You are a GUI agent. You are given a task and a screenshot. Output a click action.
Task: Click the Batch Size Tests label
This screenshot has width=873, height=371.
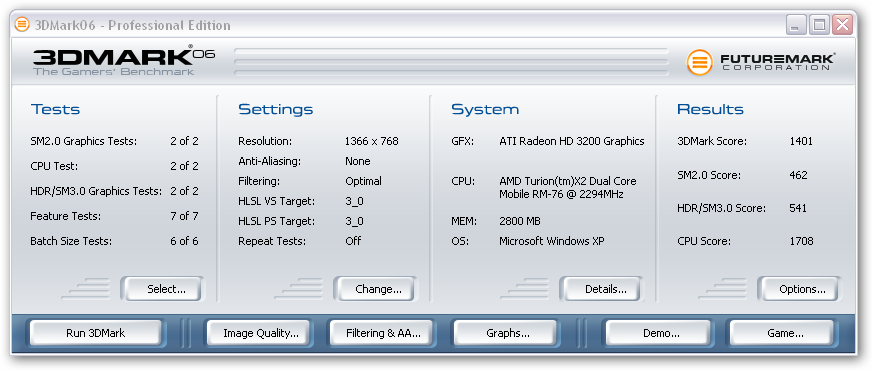click(71, 241)
